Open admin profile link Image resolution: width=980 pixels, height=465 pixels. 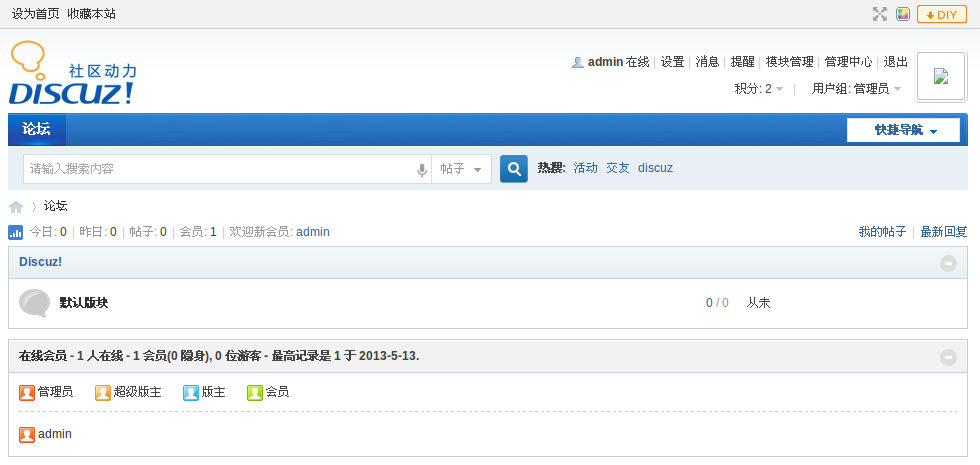pos(606,62)
